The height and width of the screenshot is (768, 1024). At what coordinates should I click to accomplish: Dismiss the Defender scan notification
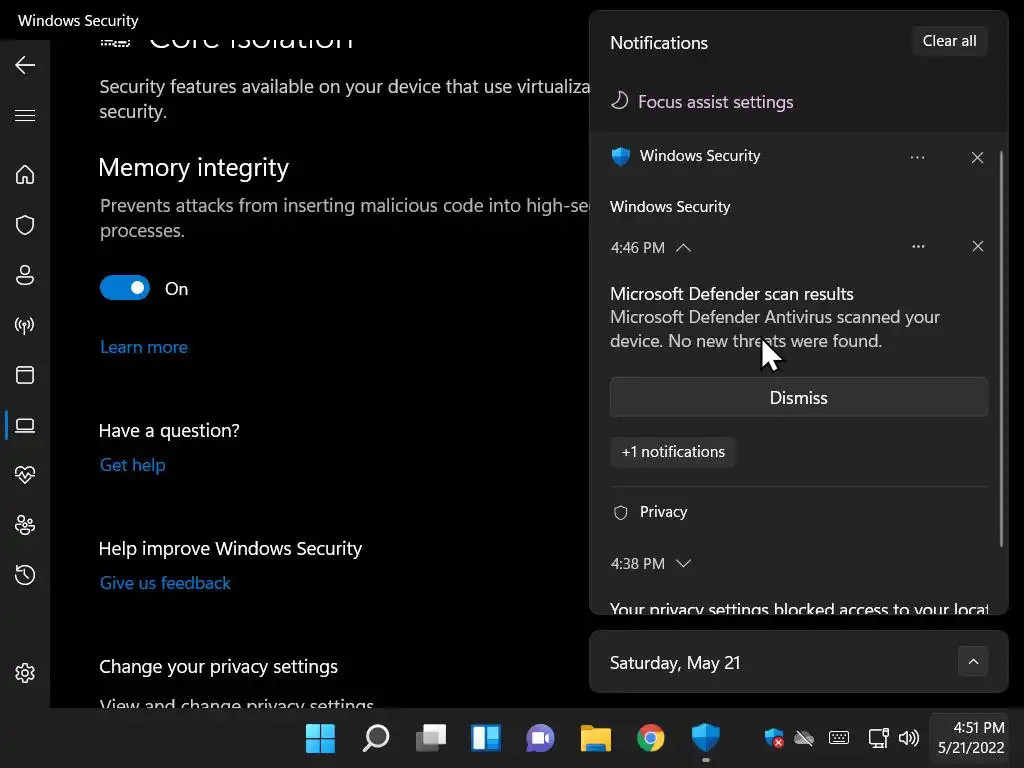(x=799, y=397)
